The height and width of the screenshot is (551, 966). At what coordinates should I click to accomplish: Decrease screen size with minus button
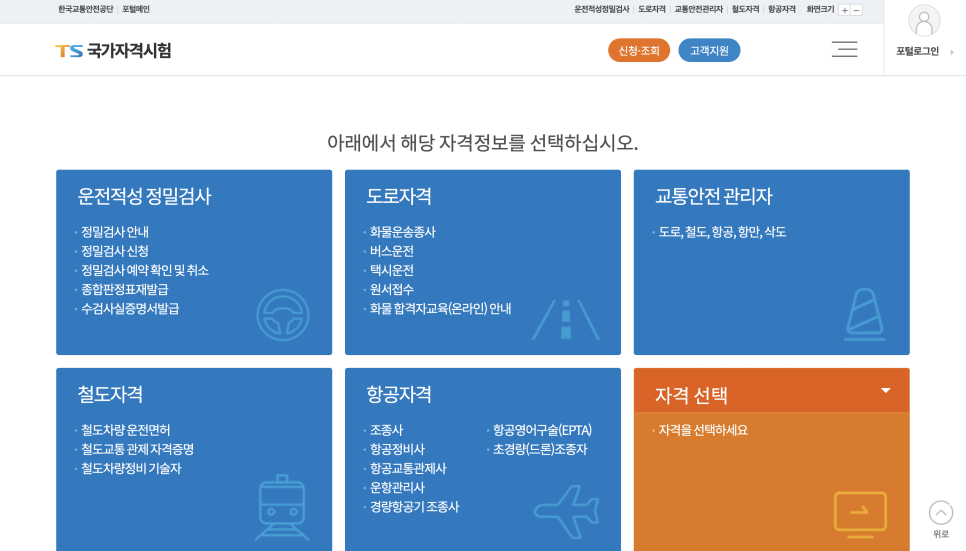pyautogui.click(x=856, y=10)
